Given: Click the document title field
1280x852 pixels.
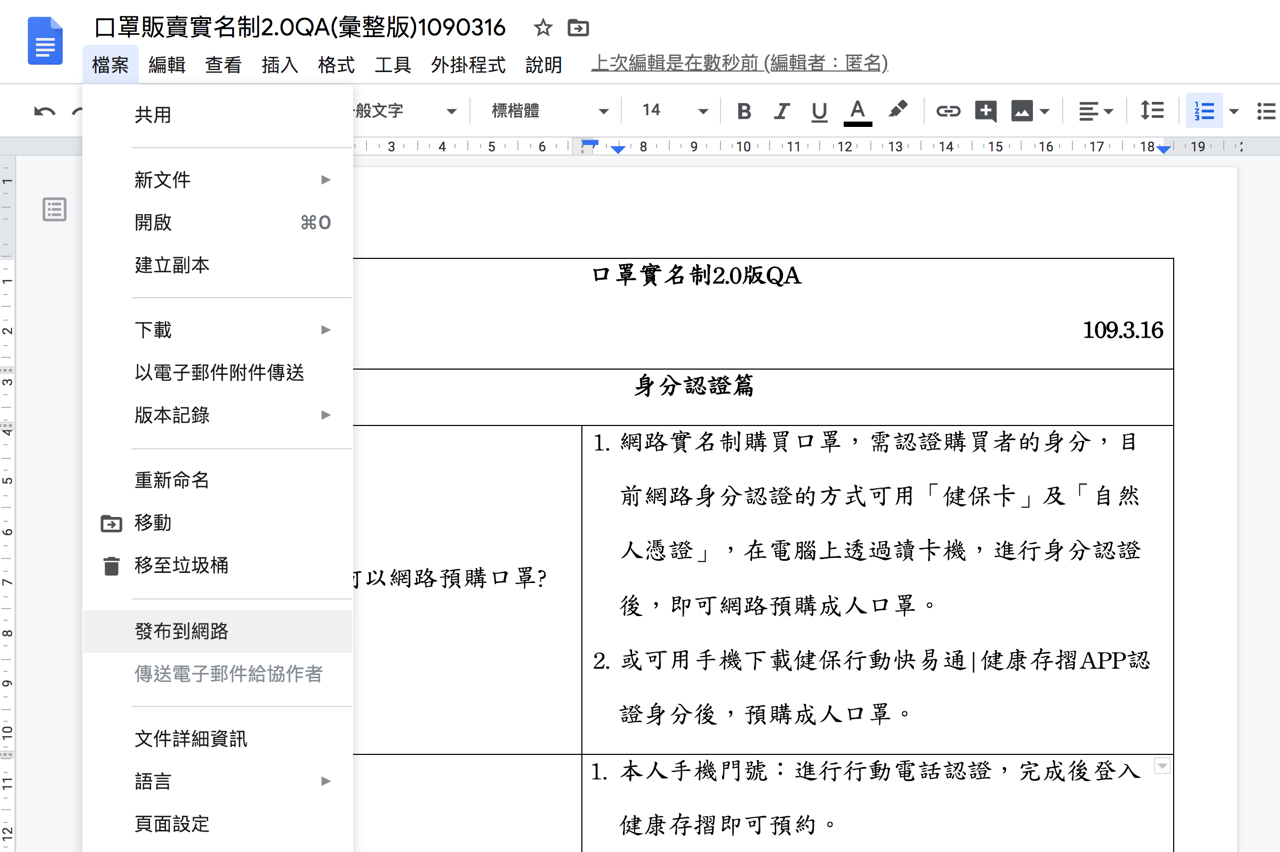Looking at the screenshot, I should [x=300, y=28].
